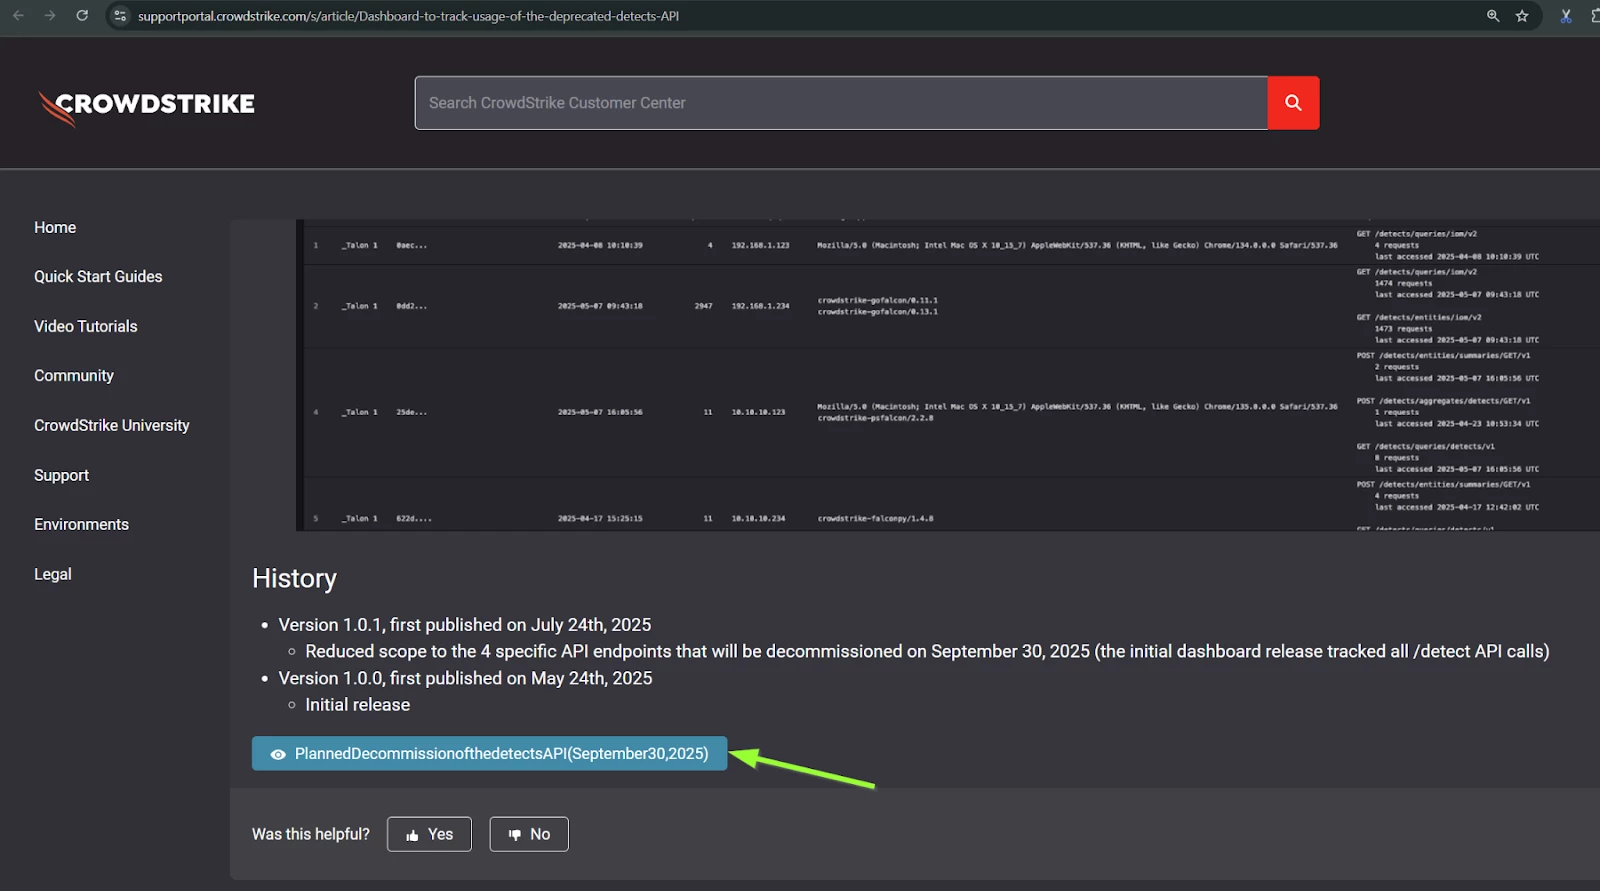The width and height of the screenshot is (1600, 891).
Task: Click the red search magnifier button
Action: [x=1293, y=103]
